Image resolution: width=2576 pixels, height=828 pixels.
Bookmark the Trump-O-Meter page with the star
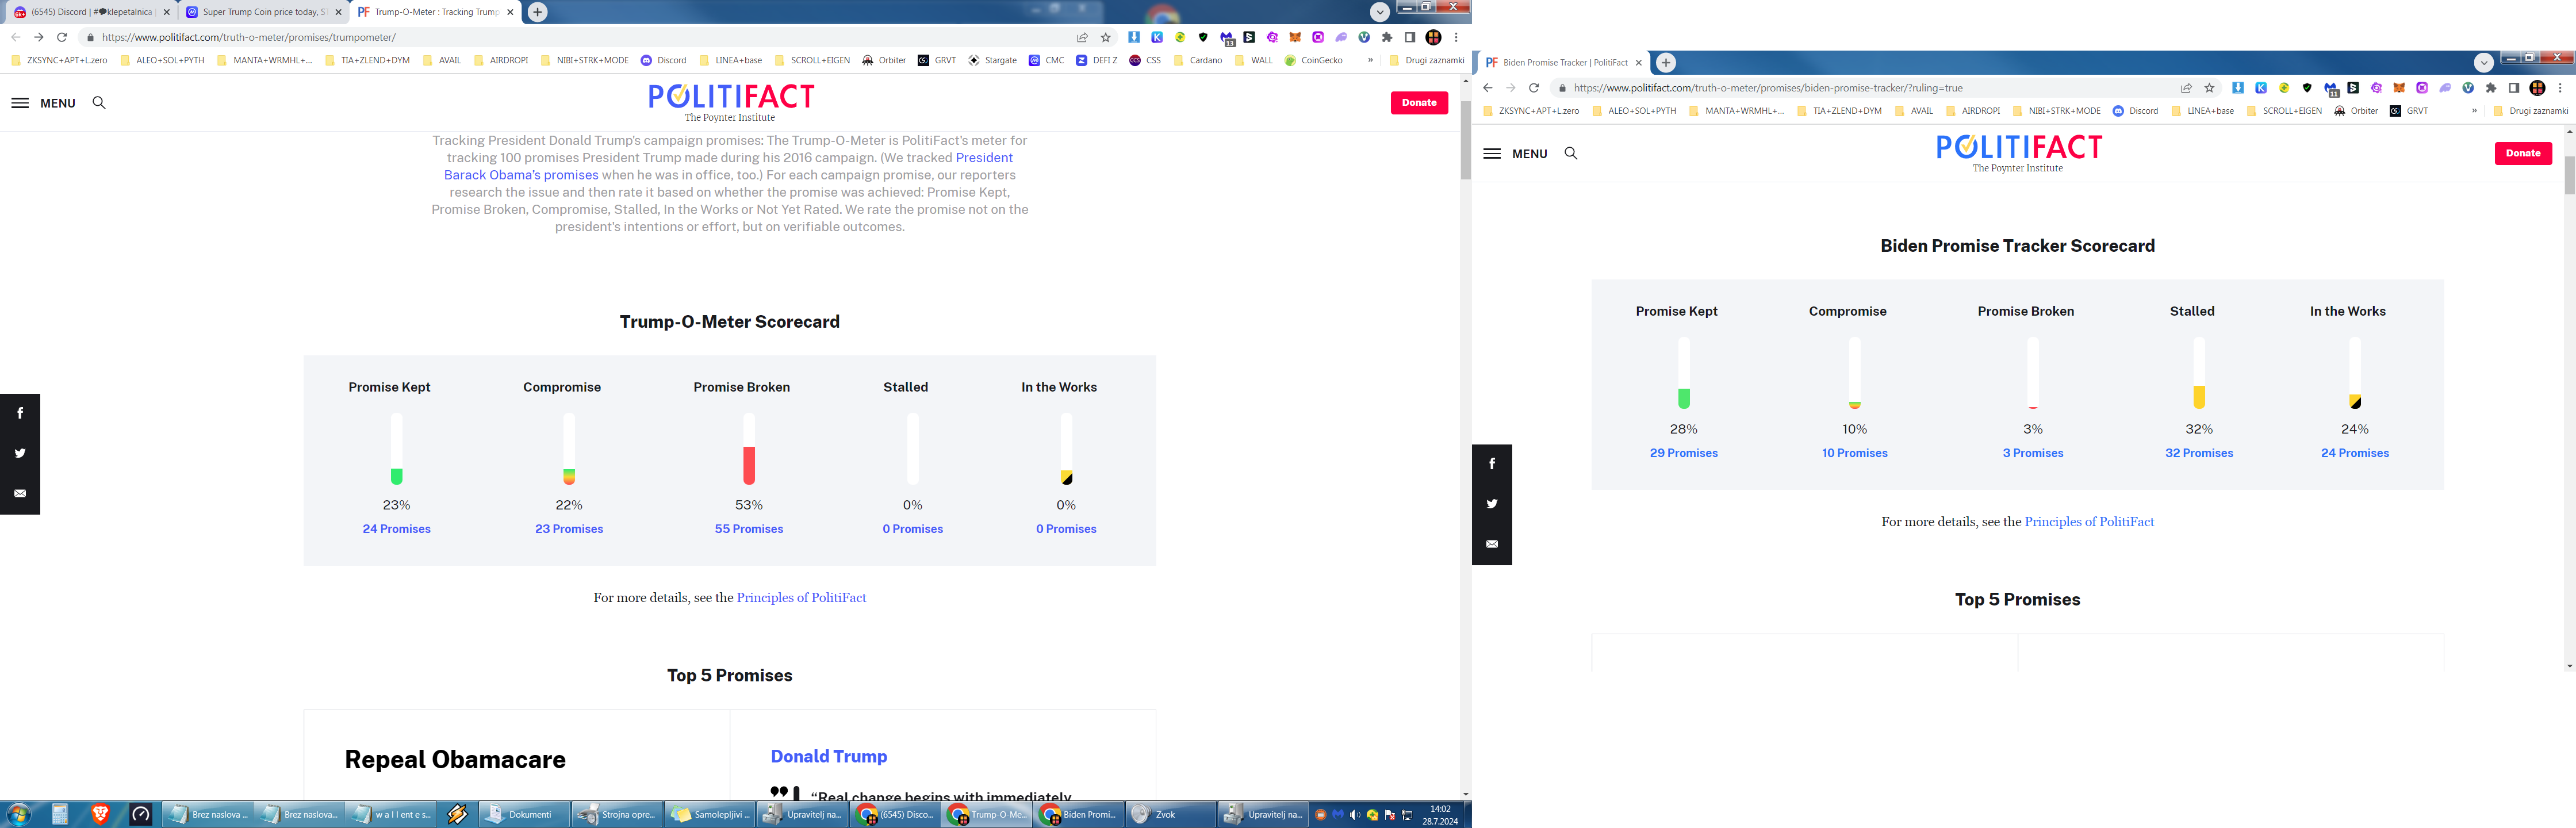point(1105,37)
